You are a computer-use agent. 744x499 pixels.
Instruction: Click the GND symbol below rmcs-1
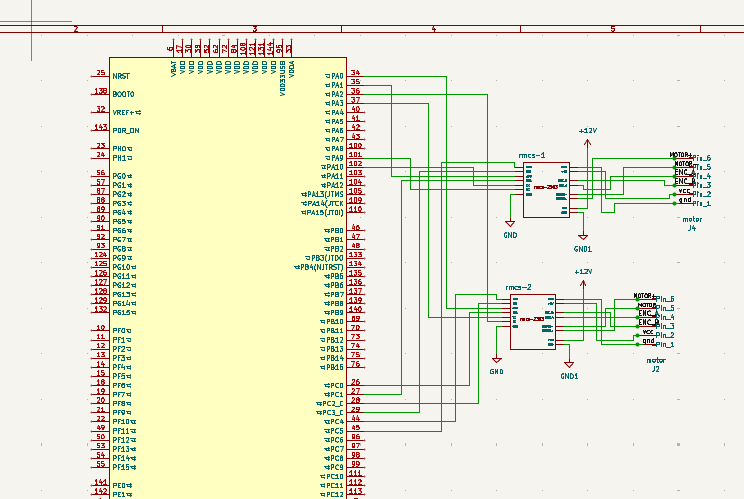coord(510,229)
